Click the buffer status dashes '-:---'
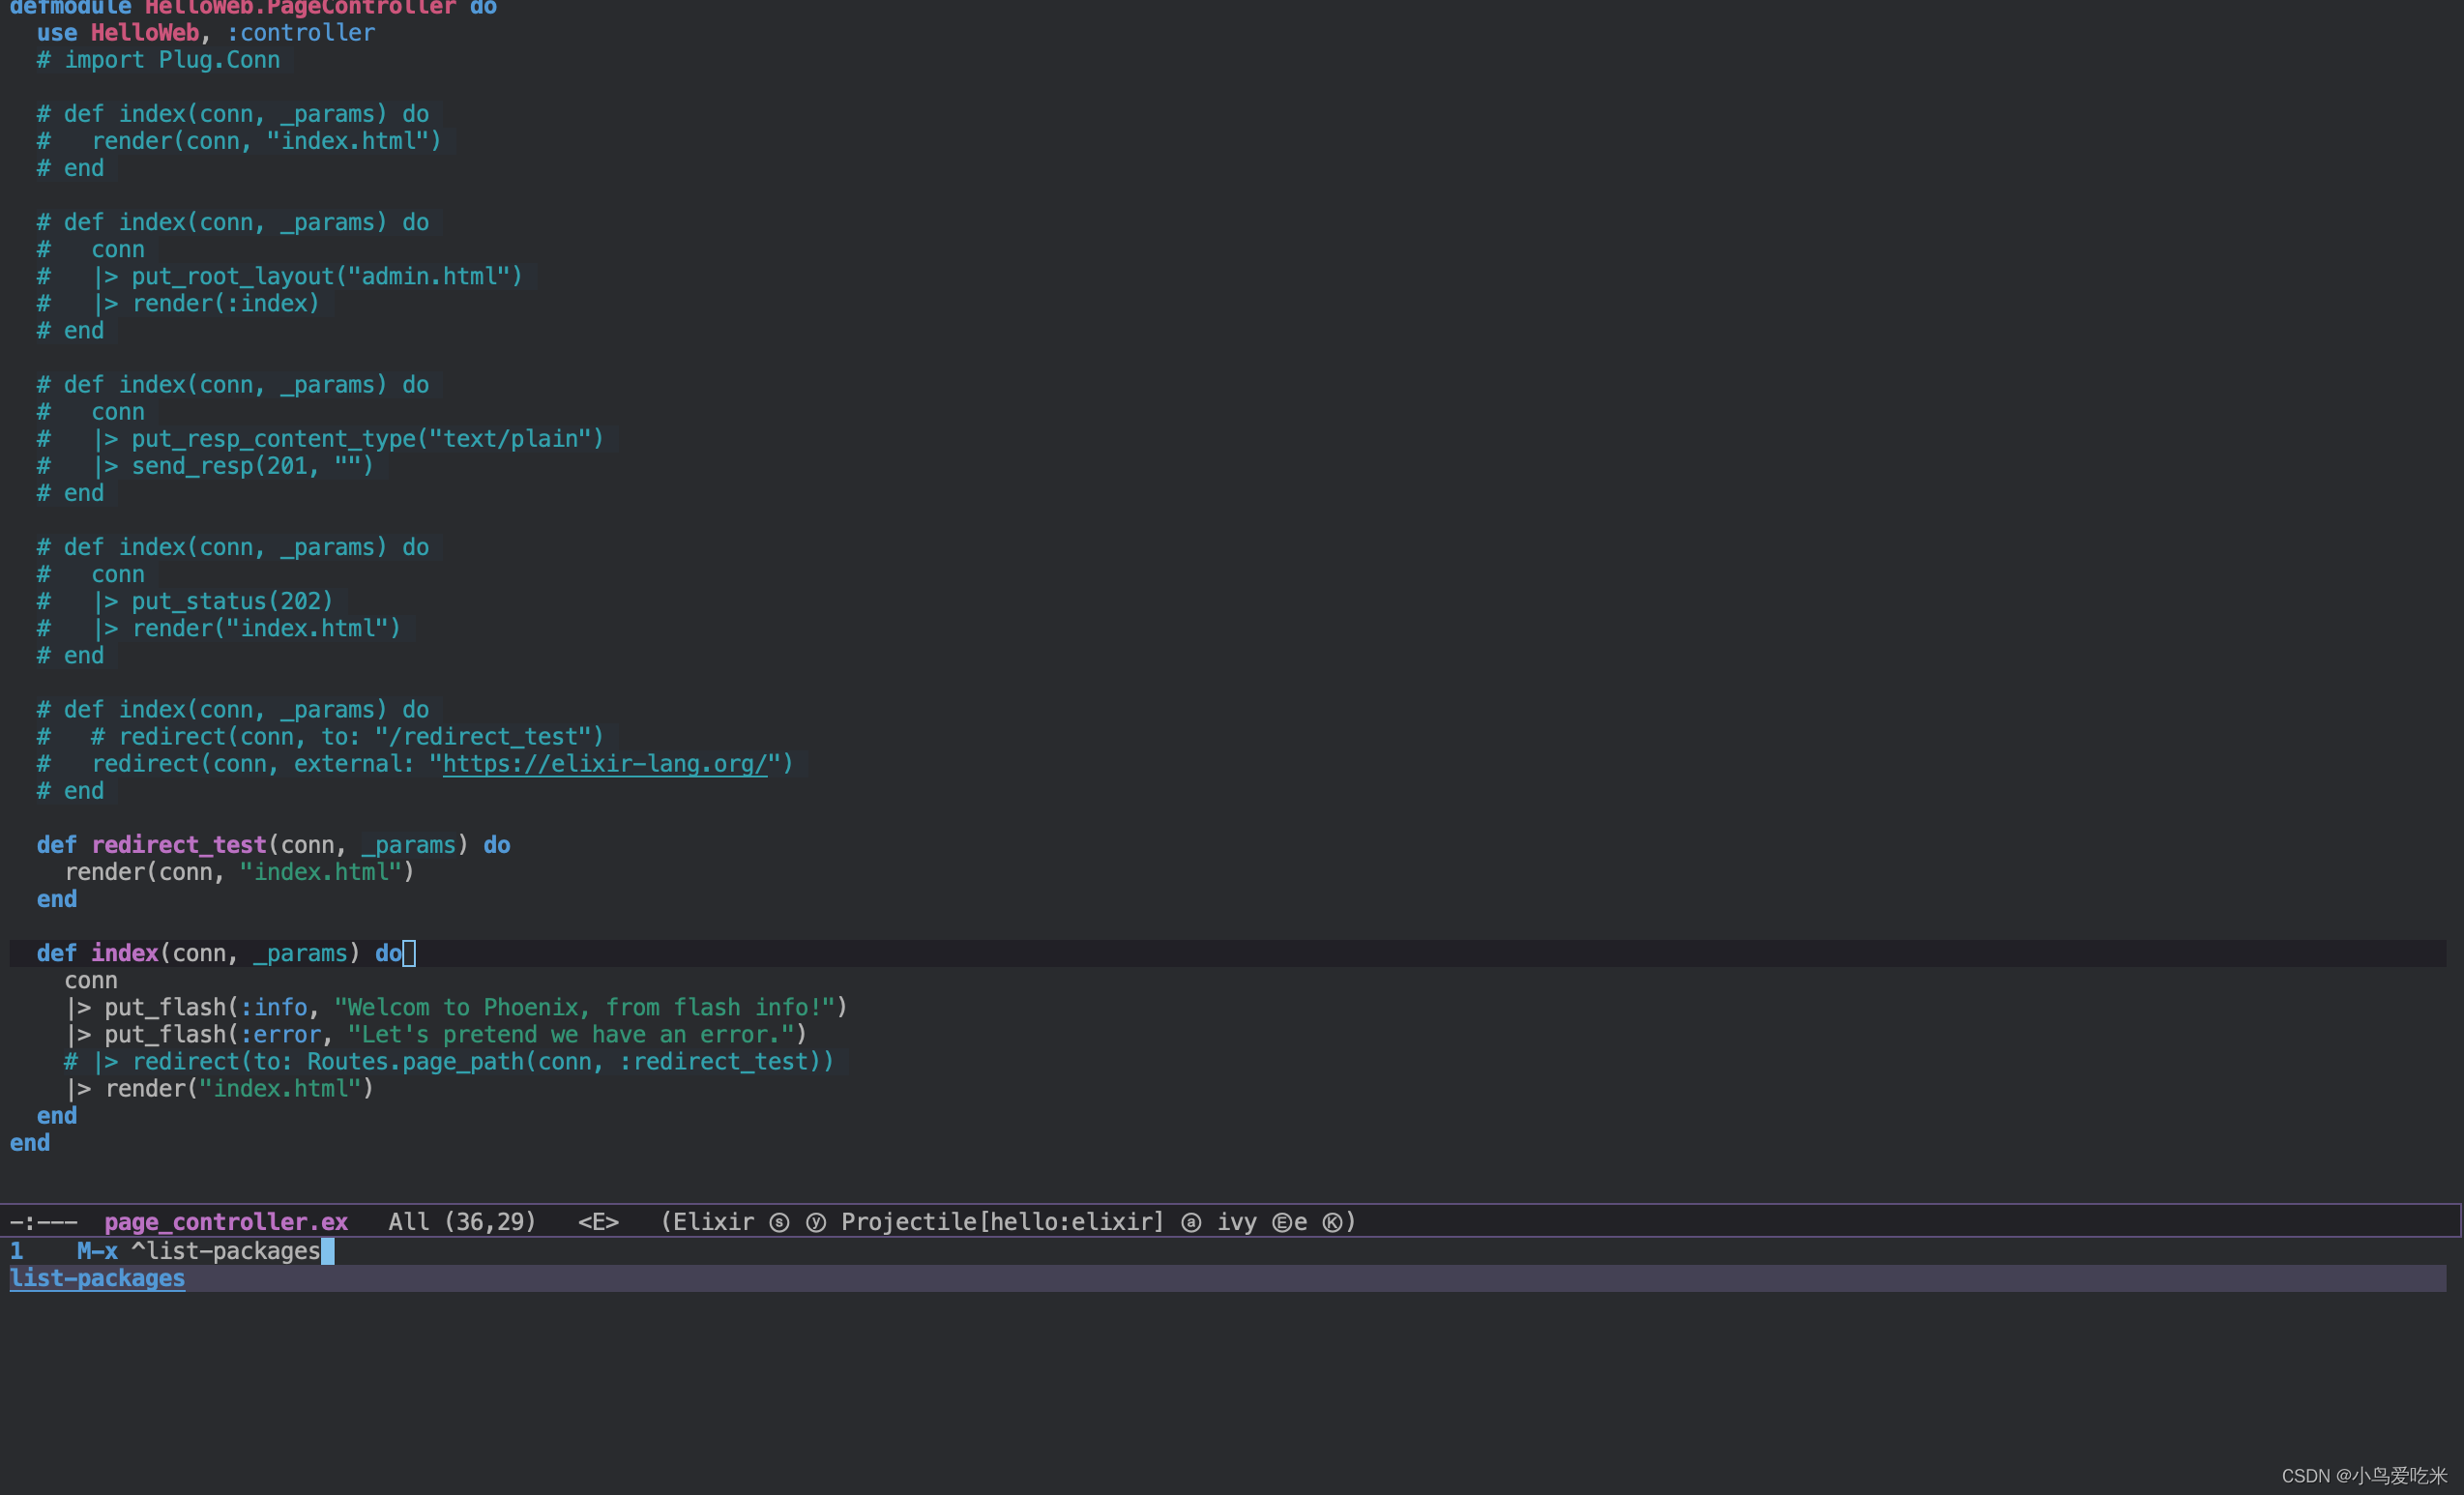 pyautogui.click(x=43, y=1222)
